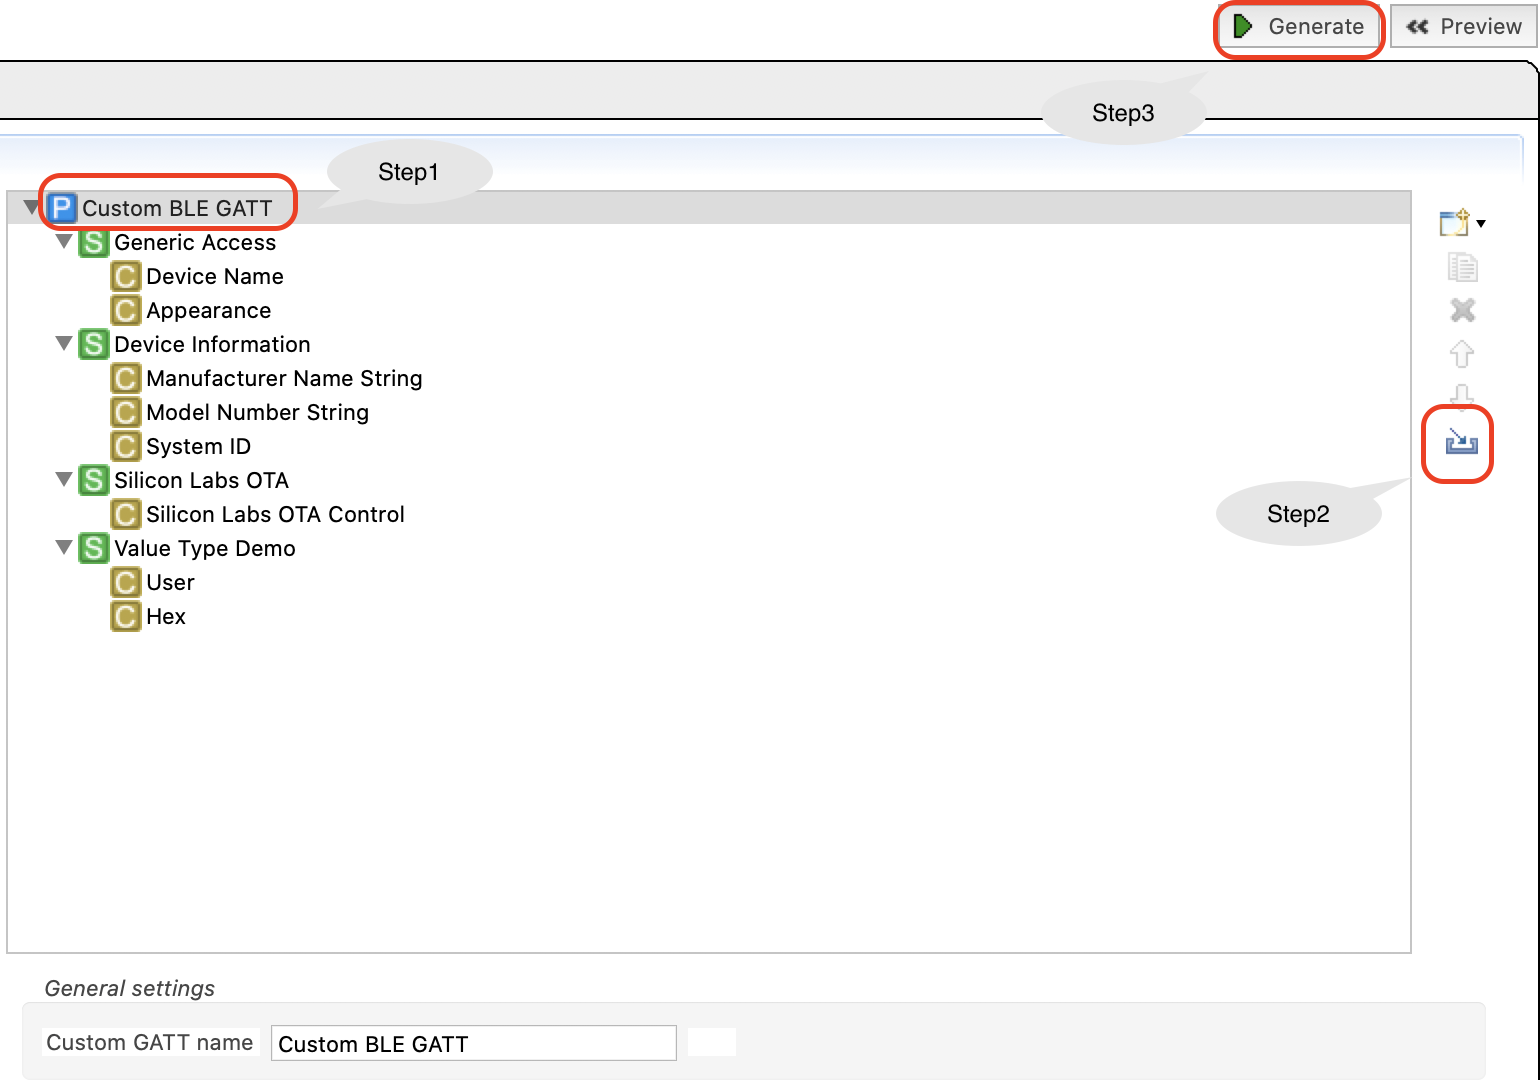The image size is (1540, 1080).
Task: Select the Hex characteristic row
Action: tap(166, 616)
